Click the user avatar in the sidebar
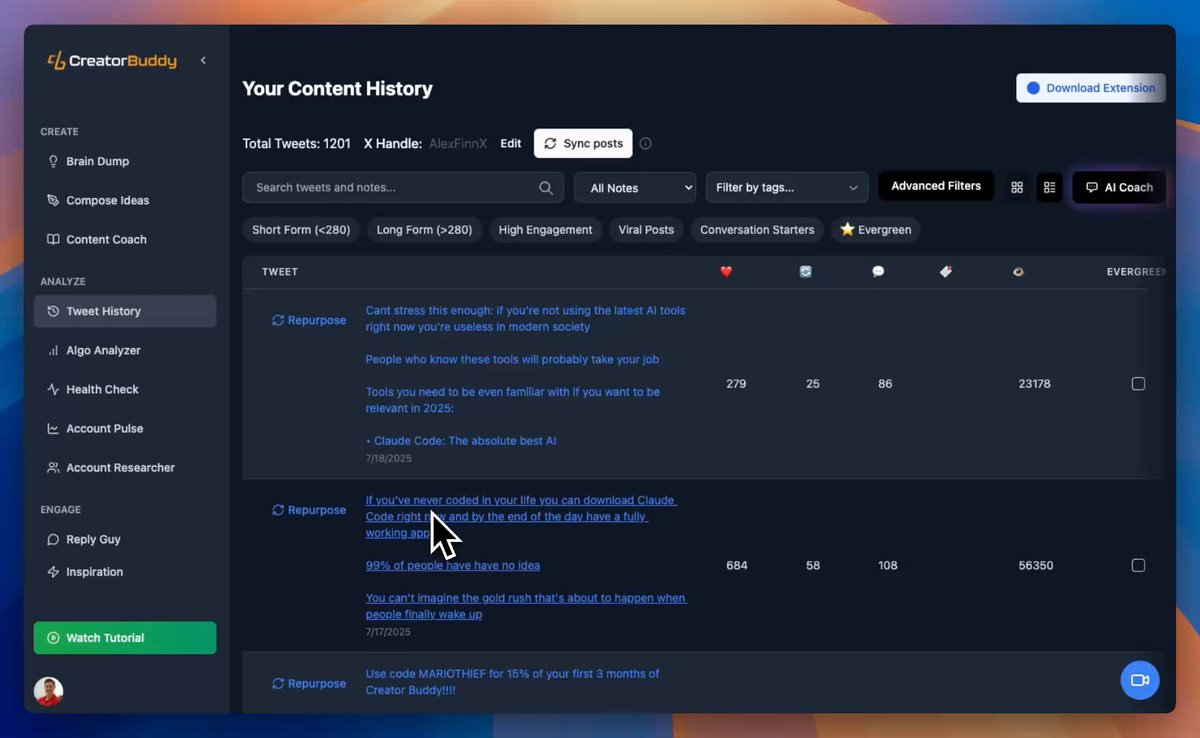 click(48, 691)
